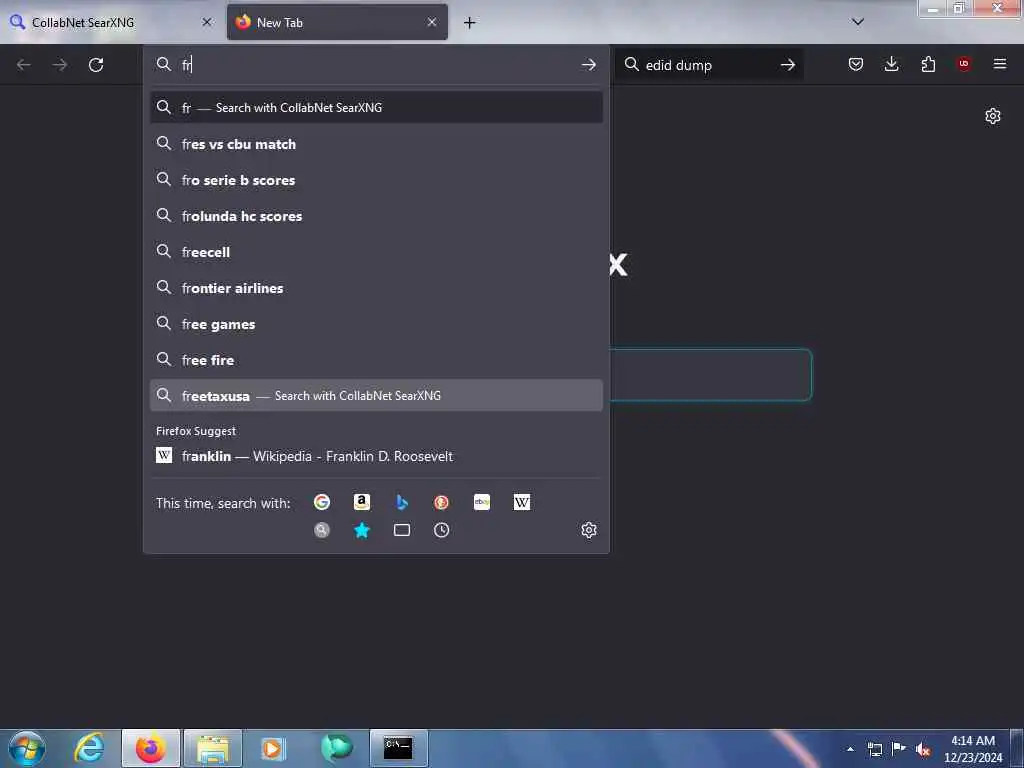Search this time with Bing
The height and width of the screenshot is (768, 1024).
[x=402, y=502]
